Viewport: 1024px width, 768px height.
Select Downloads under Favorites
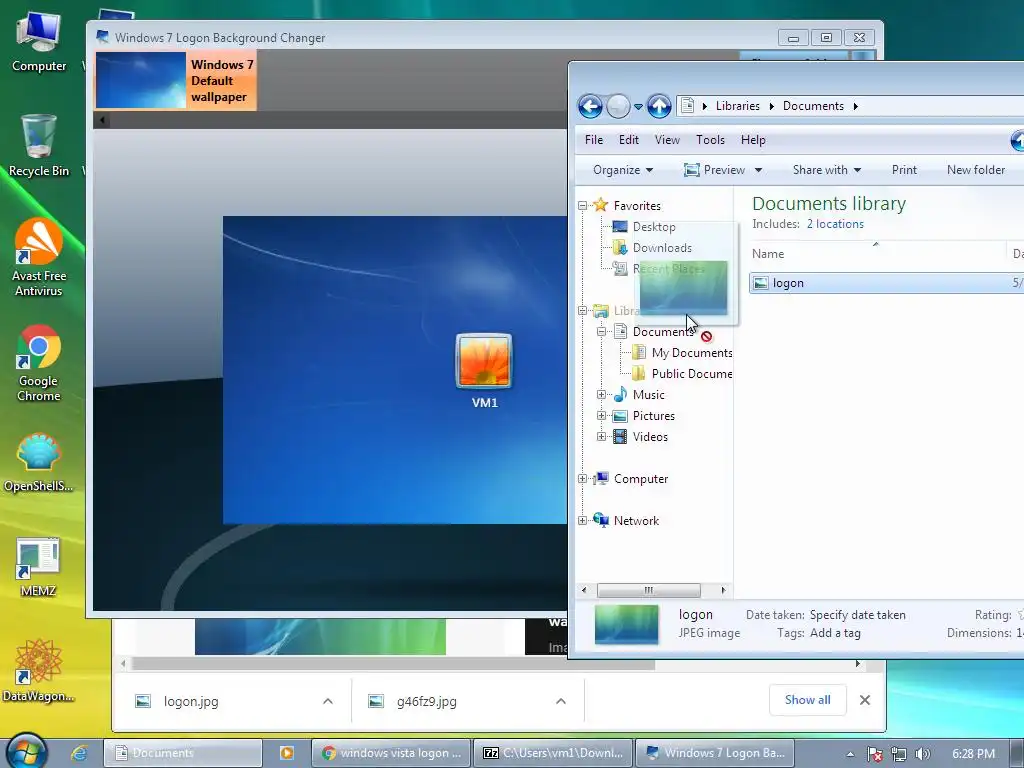[662, 248]
